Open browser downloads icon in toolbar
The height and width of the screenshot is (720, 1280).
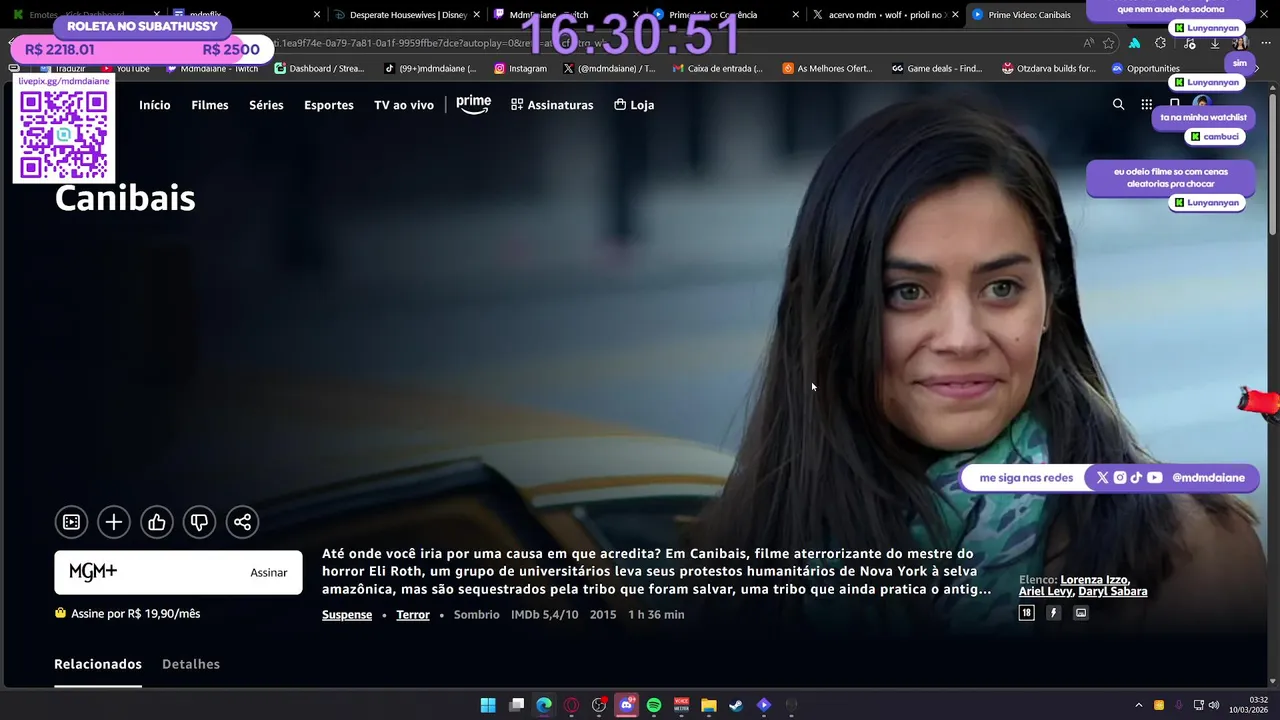coord(1214,43)
